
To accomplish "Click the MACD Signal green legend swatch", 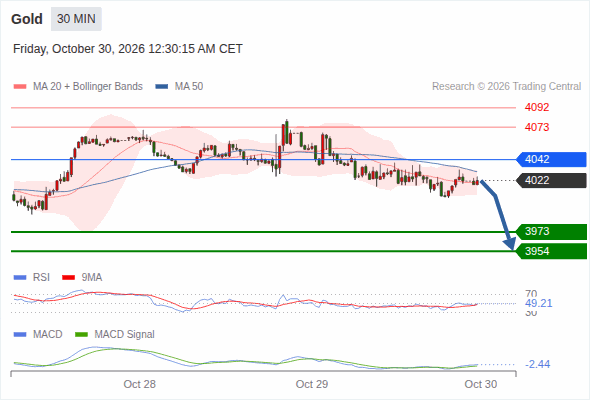I will pyautogui.click(x=81, y=335).
